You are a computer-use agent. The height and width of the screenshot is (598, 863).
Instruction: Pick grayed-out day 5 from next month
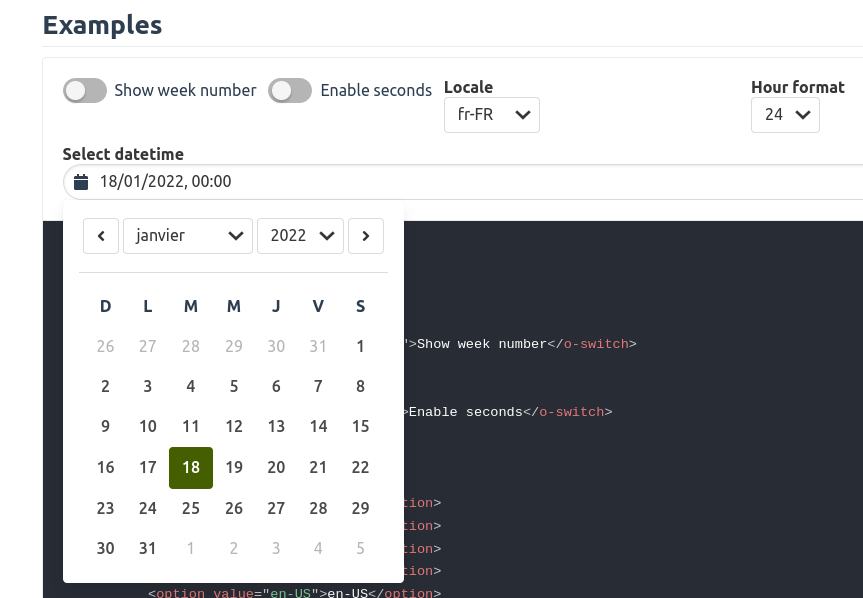(x=360, y=548)
